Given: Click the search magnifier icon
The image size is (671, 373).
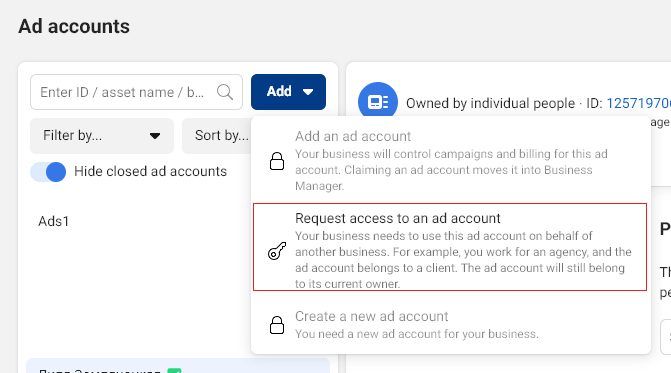Looking at the screenshot, I should pos(225,92).
